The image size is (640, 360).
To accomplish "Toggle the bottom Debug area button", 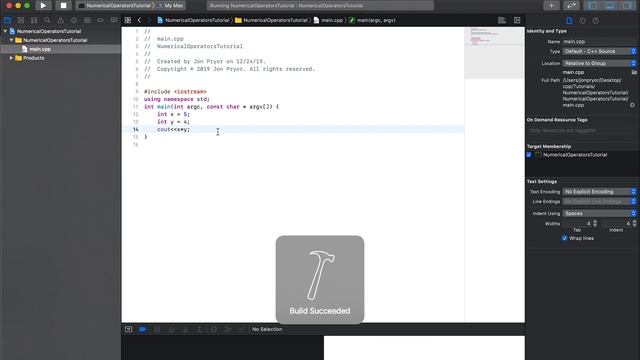I will click(610, 6).
